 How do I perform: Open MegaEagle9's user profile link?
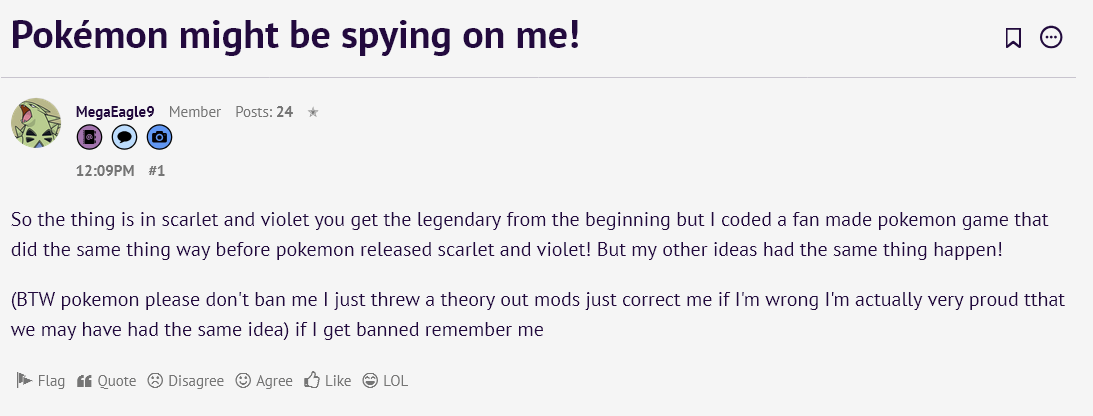[x=115, y=112]
